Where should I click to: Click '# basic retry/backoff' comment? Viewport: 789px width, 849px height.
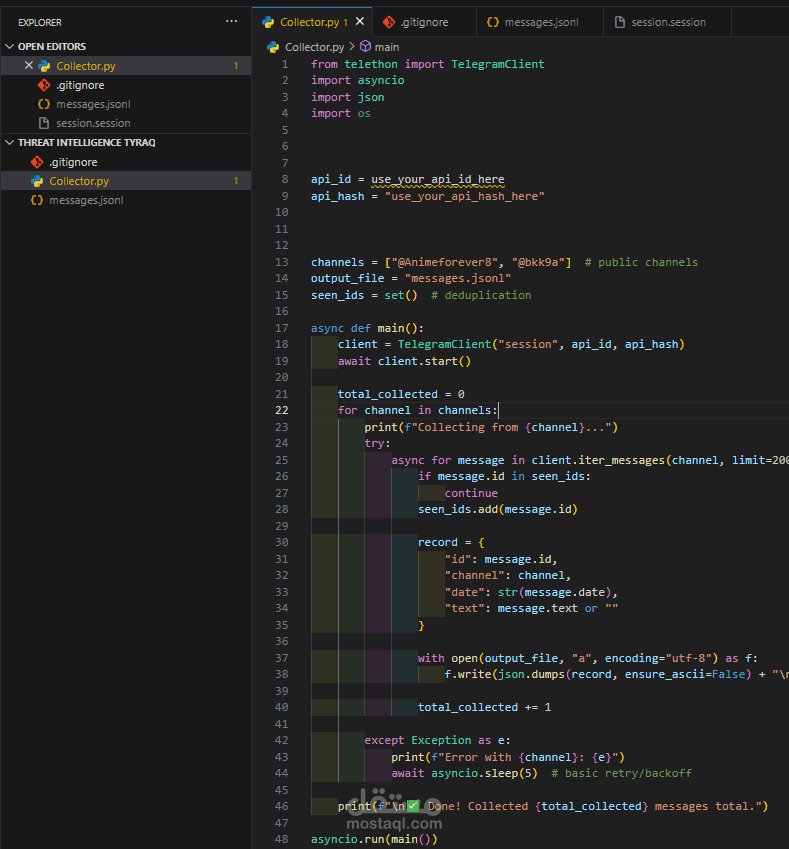click(621, 773)
